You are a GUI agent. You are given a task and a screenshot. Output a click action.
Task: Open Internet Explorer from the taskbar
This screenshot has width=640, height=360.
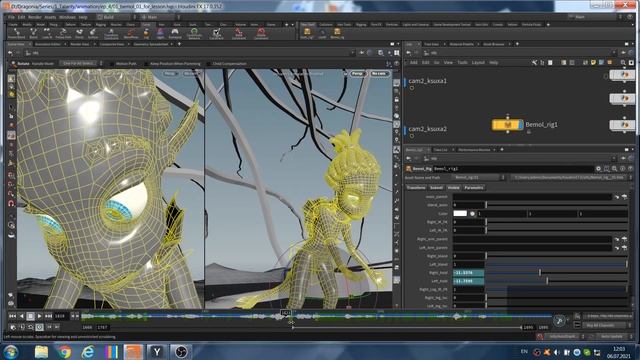click(x=88, y=352)
